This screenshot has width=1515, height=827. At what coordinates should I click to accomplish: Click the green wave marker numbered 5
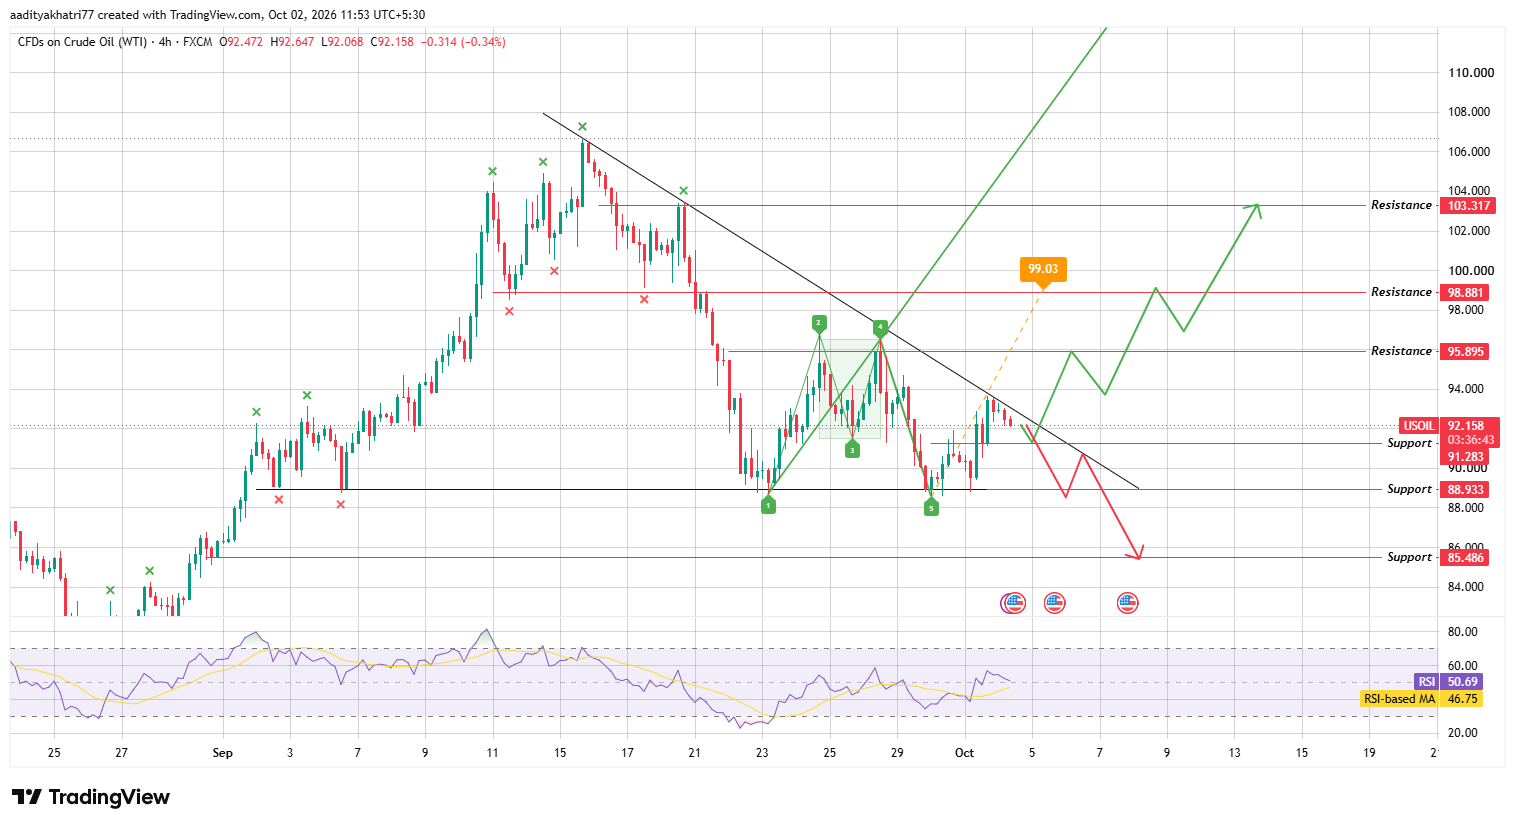pyautogui.click(x=931, y=508)
